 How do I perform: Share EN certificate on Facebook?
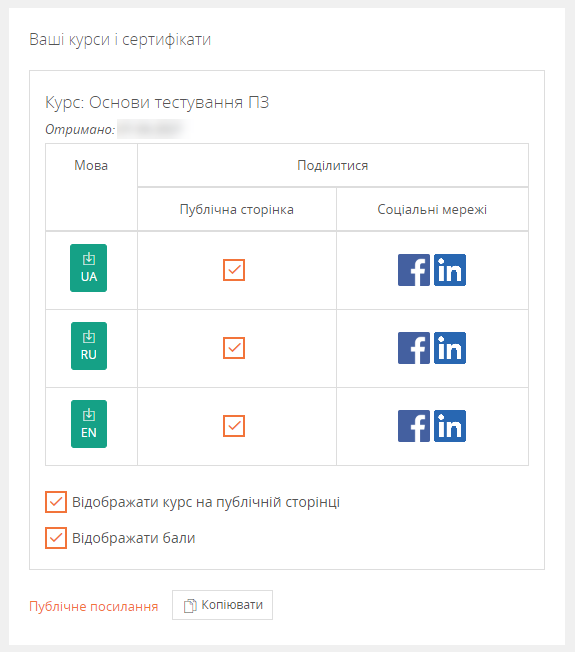point(414,426)
